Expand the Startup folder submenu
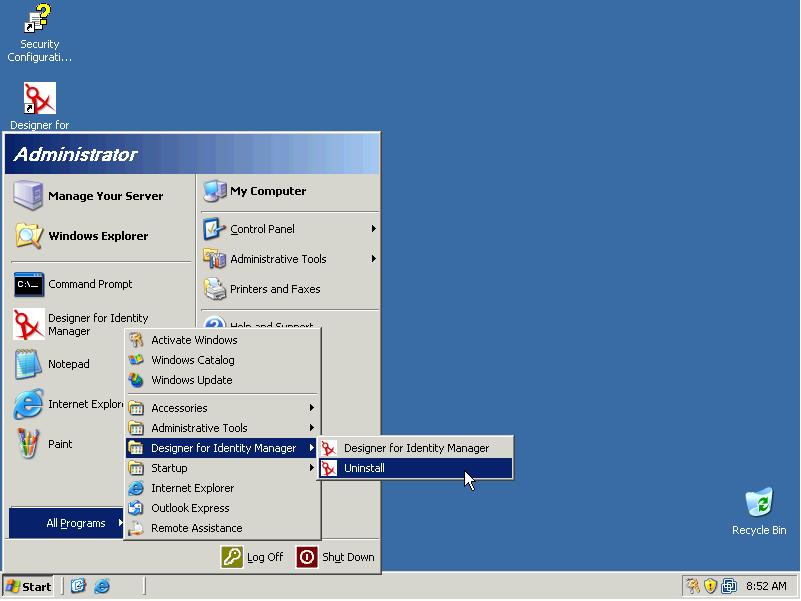The height and width of the screenshot is (601, 801). tap(223, 468)
